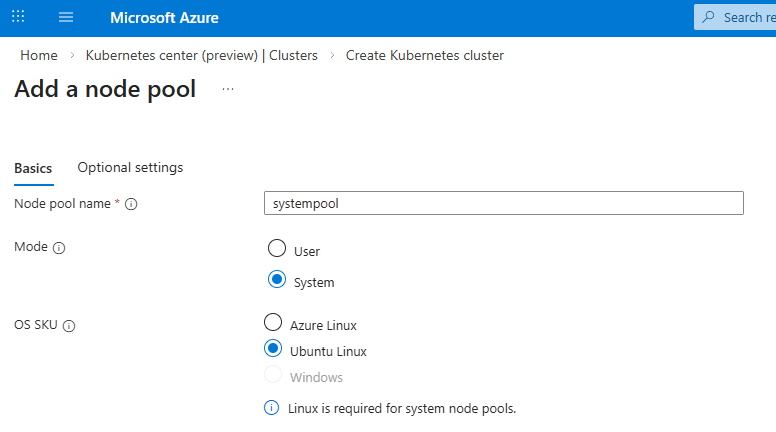The width and height of the screenshot is (776, 432).
Task: Open Kubernetes center Clusters breadcrumb link
Action: (201, 55)
